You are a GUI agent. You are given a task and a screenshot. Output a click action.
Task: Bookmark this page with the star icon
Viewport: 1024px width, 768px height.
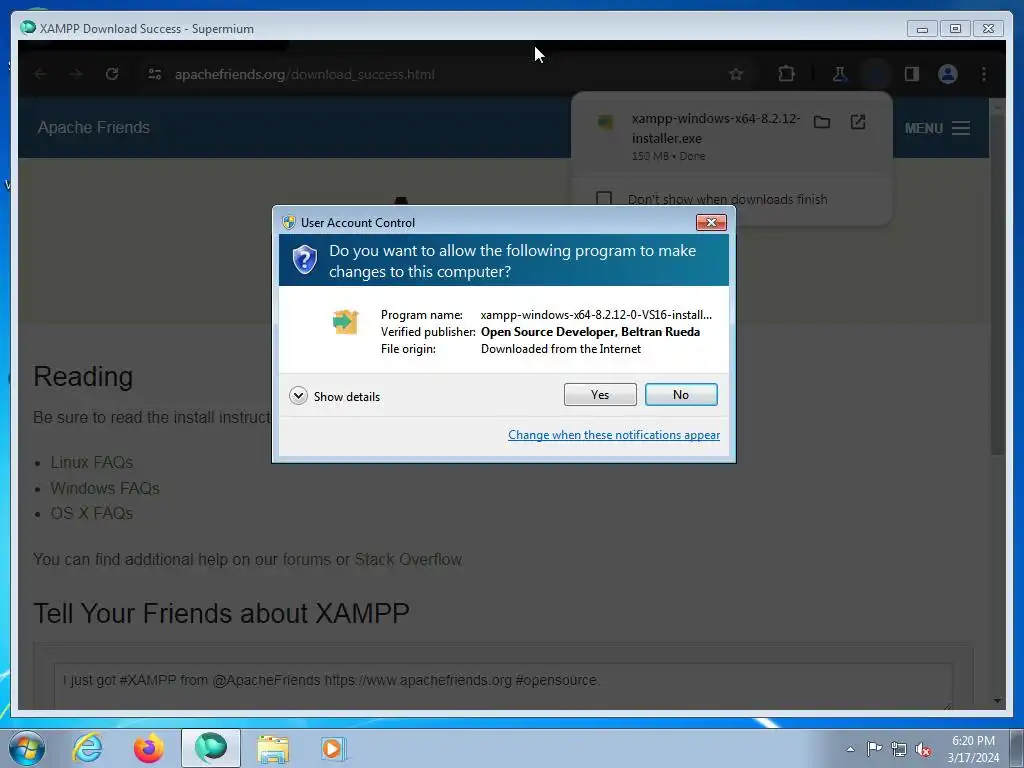pyautogui.click(x=736, y=74)
